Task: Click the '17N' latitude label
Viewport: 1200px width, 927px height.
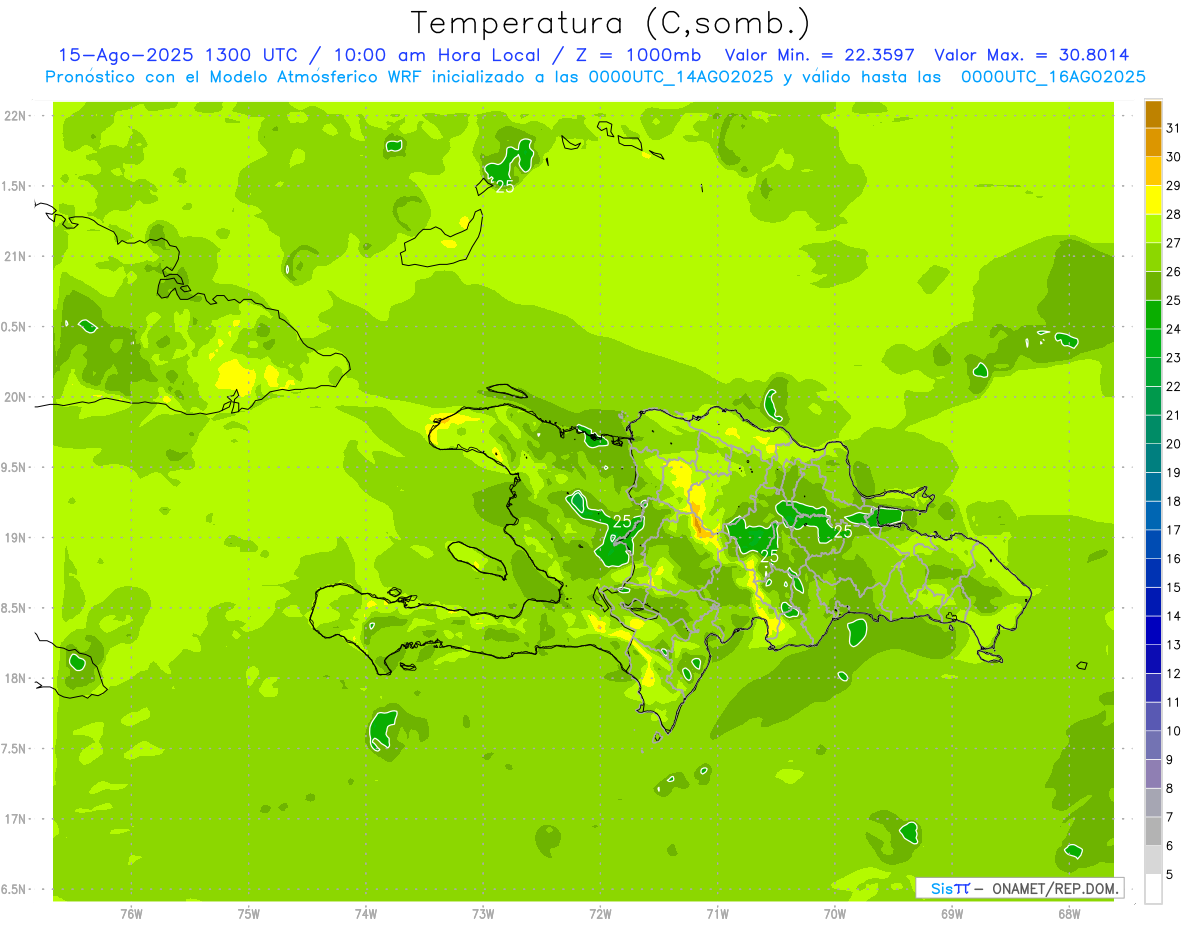Action: pyautogui.click(x=15, y=820)
